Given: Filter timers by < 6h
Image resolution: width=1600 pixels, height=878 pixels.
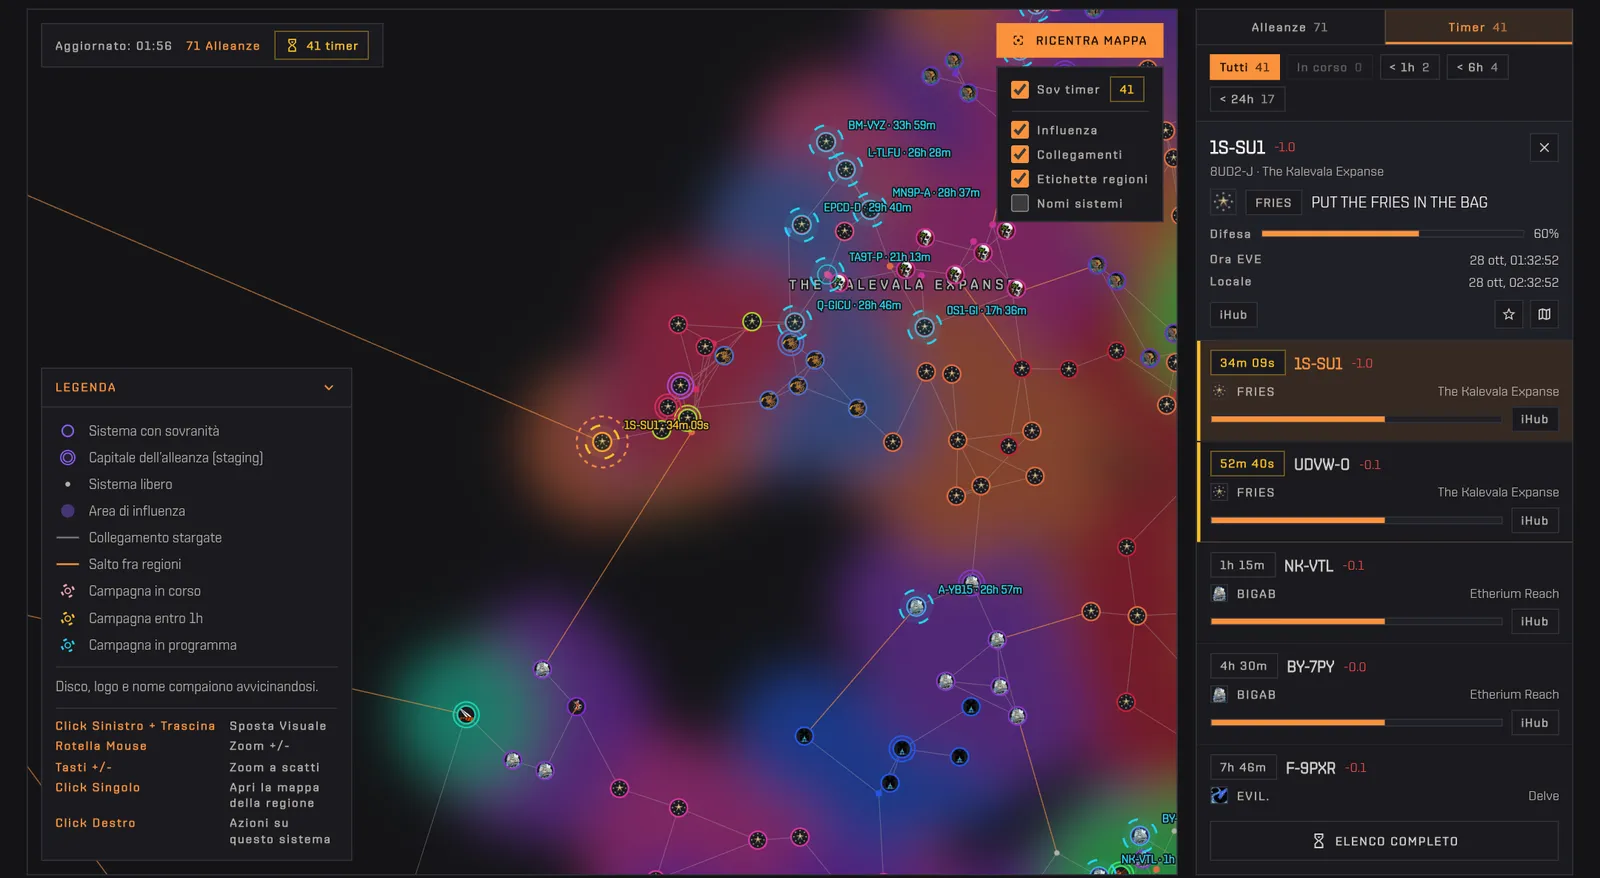Looking at the screenshot, I should [1477, 67].
